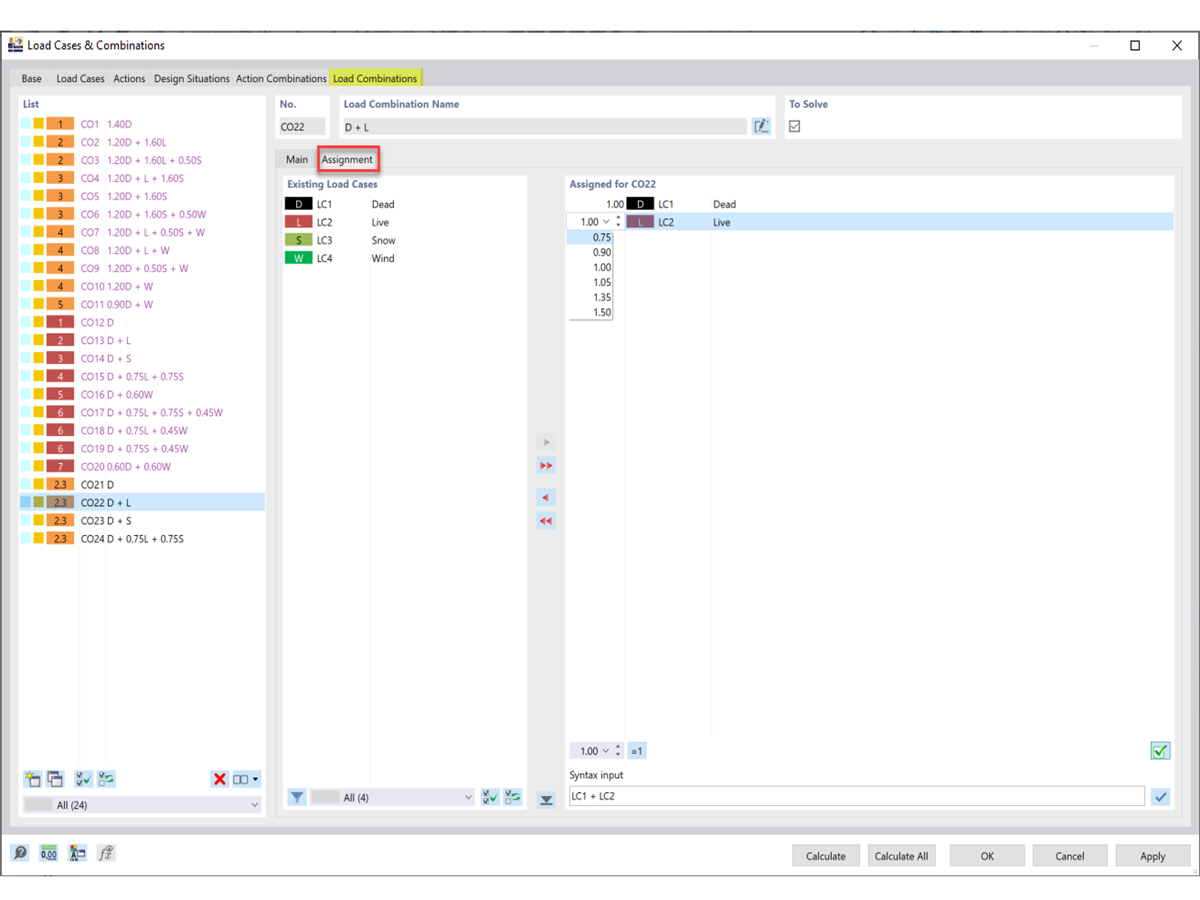Go to Design Situations tab
Screen dimensions: 1200x900
pyautogui.click(x=191, y=79)
